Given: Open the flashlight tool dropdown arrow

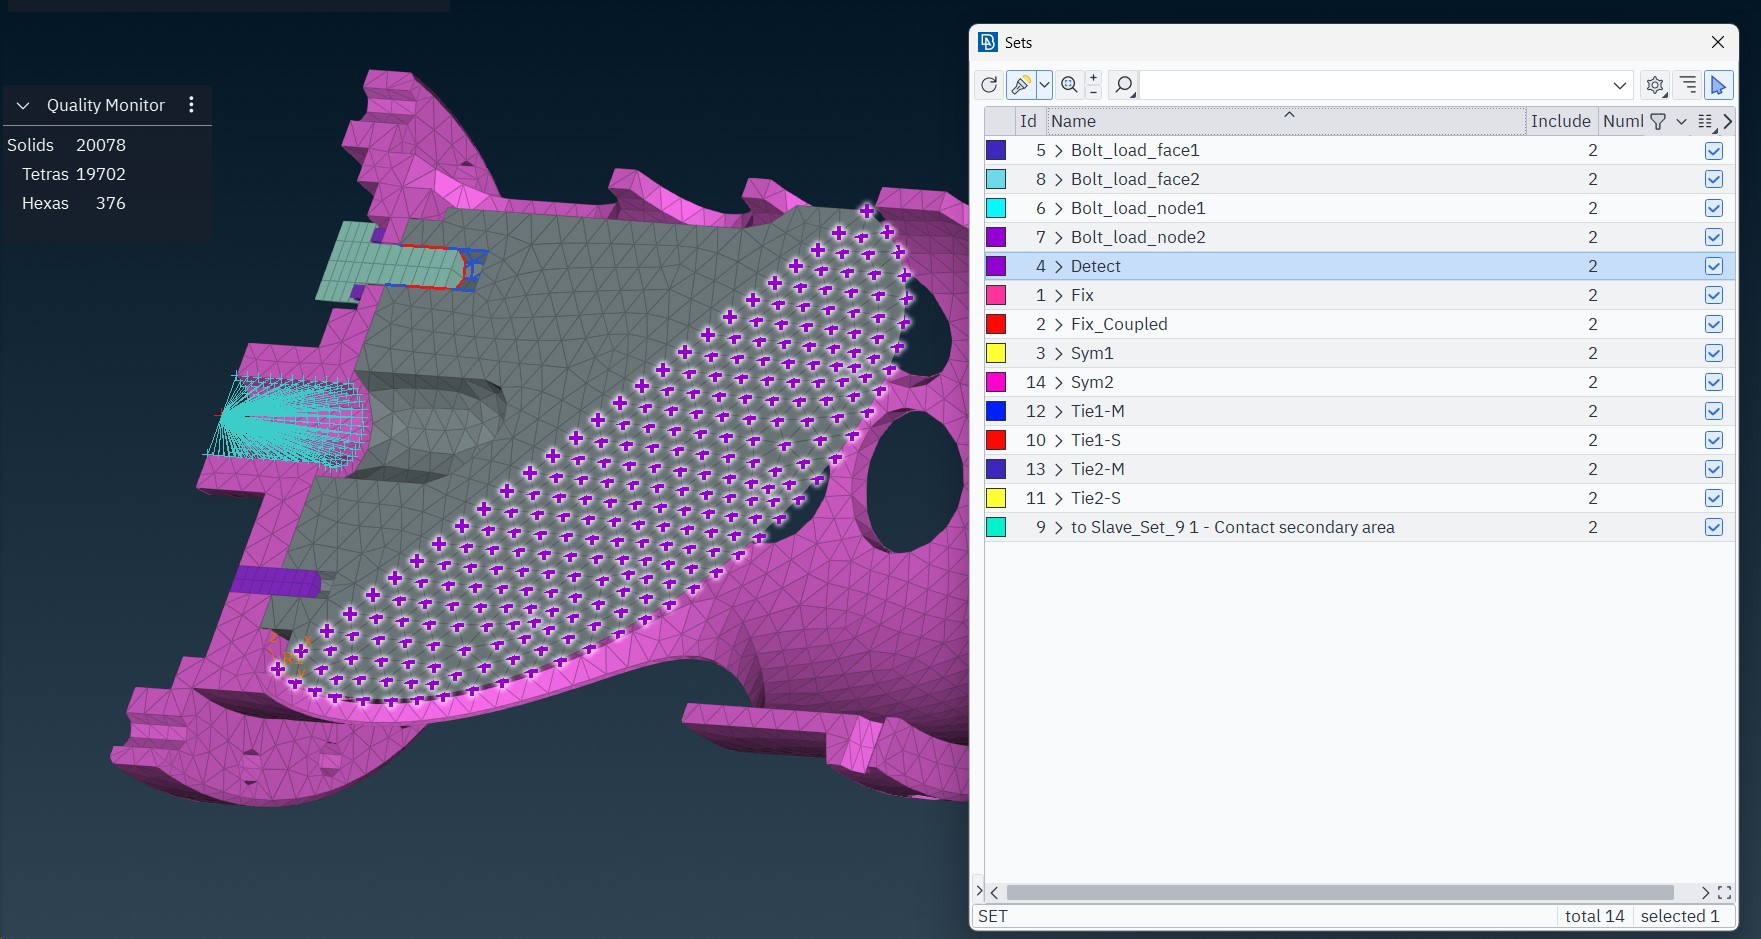Looking at the screenshot, I should 1044,85.
